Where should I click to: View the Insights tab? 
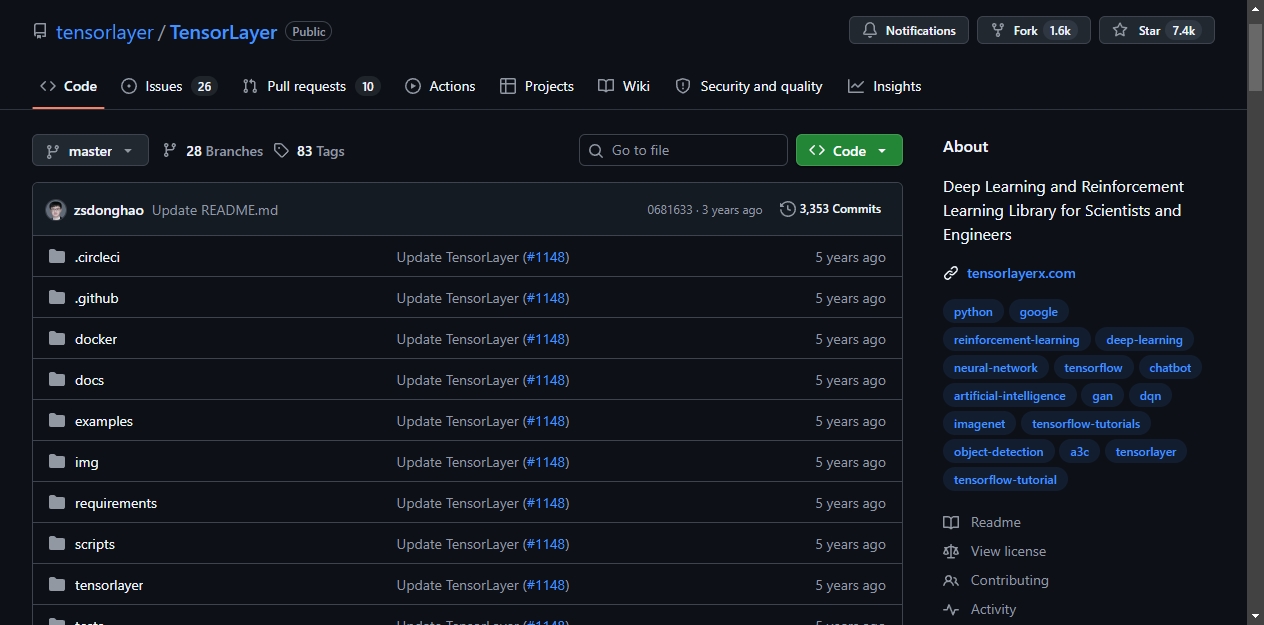click(885, 86)
